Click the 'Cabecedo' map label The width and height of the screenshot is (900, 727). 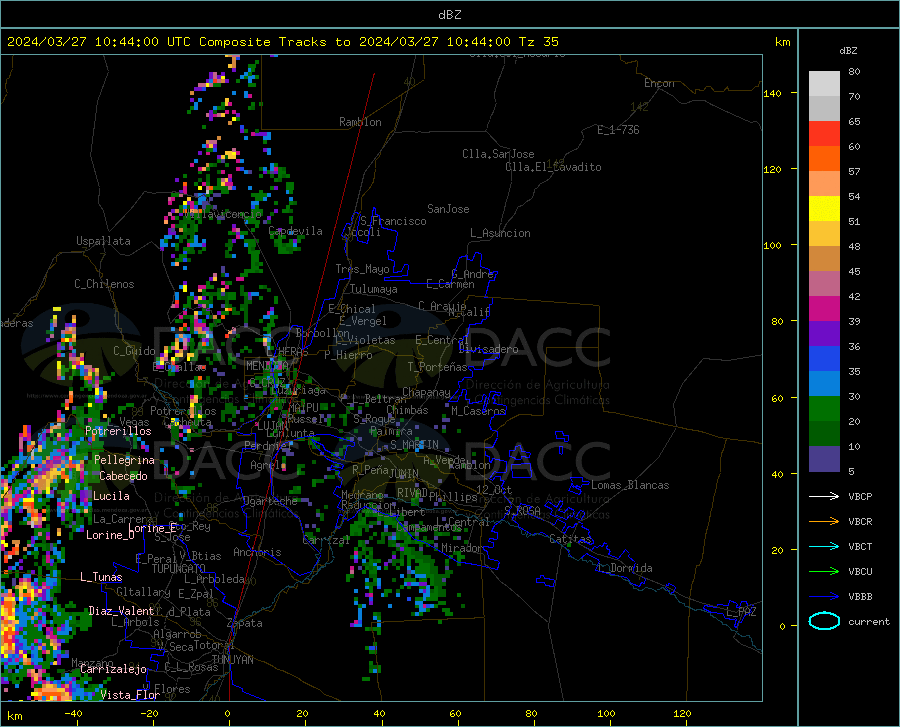(x=123, y=476)
